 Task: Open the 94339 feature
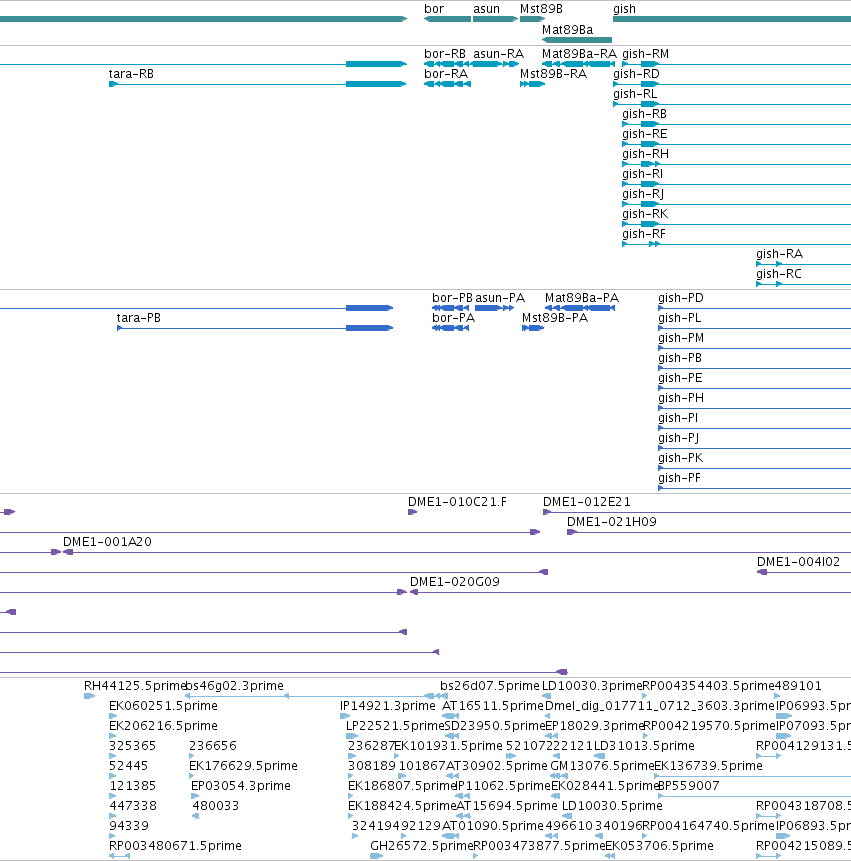[113, 836]
